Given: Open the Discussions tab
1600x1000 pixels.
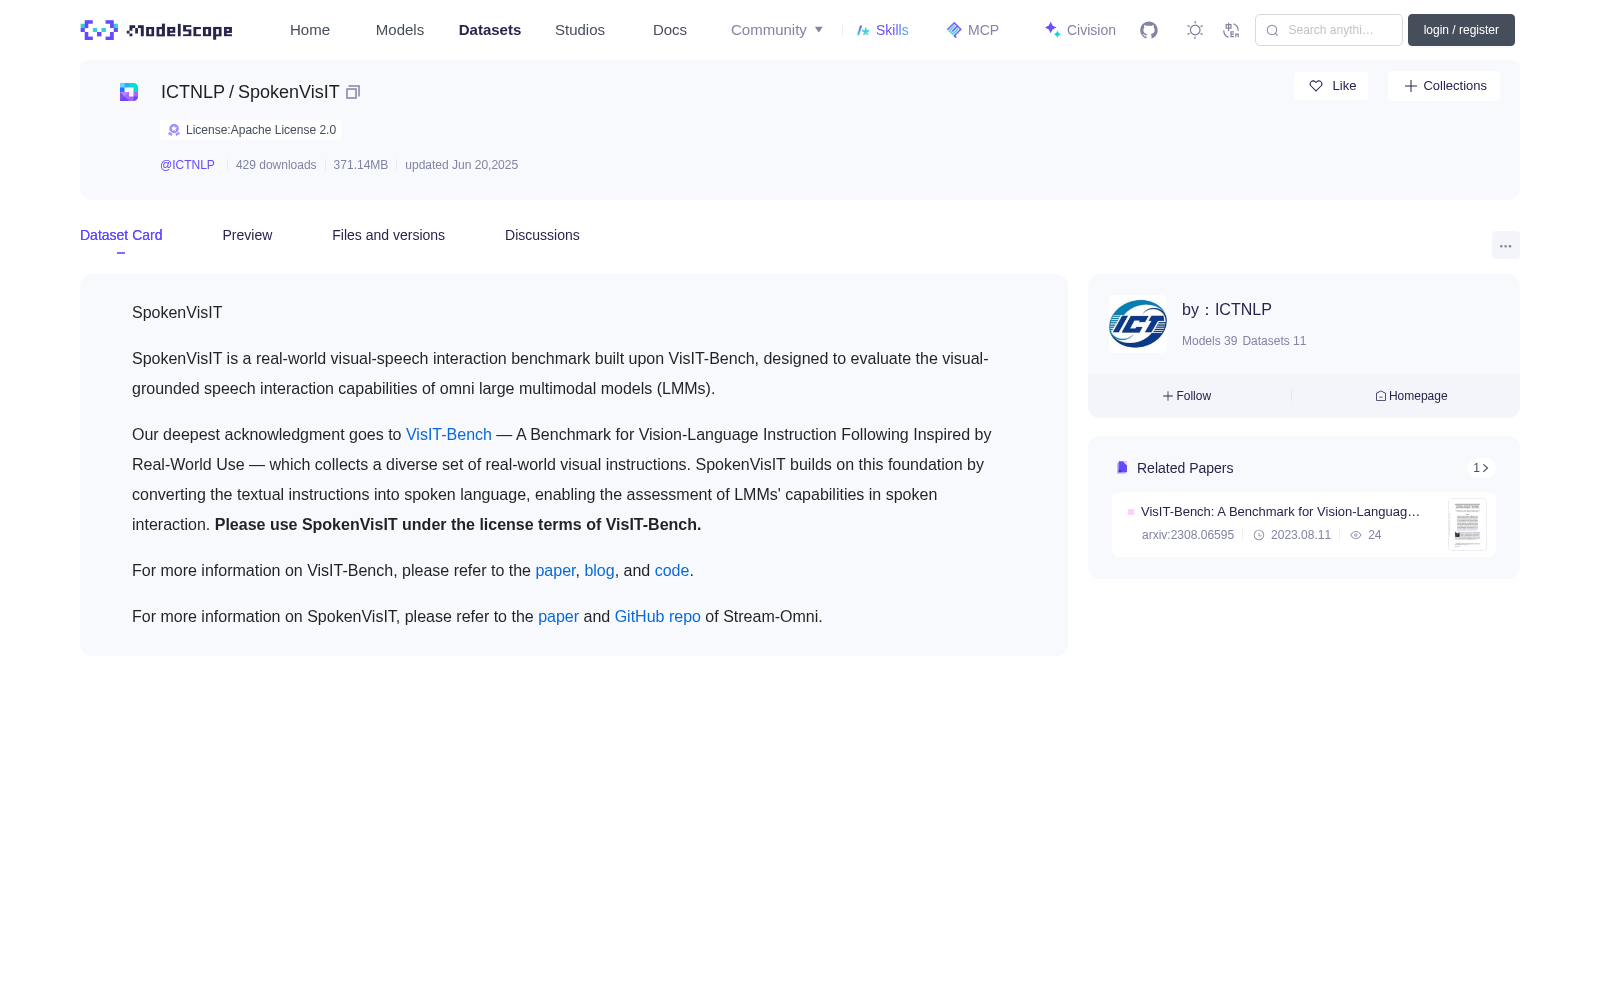Looking at the screenshot, I should click(x=542, y=235).
